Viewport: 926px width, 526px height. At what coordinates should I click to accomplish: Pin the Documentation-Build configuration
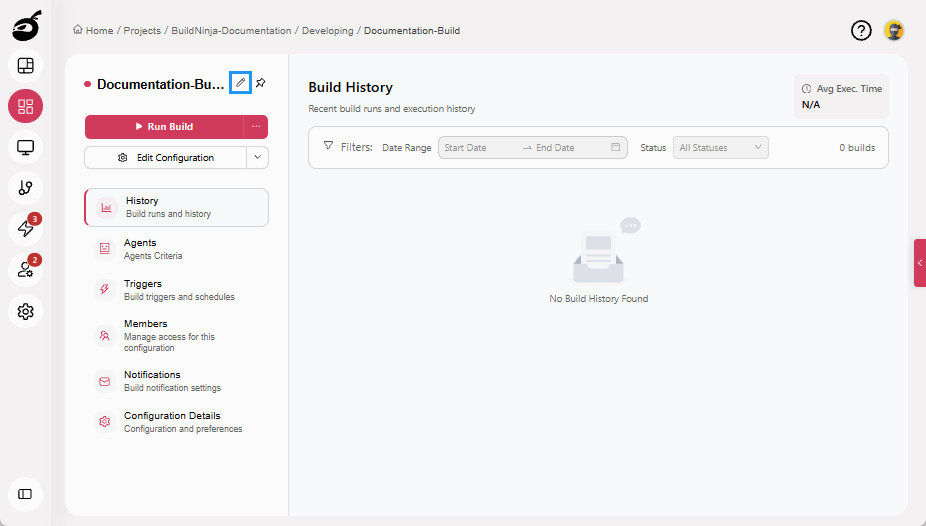pos(261,83)
